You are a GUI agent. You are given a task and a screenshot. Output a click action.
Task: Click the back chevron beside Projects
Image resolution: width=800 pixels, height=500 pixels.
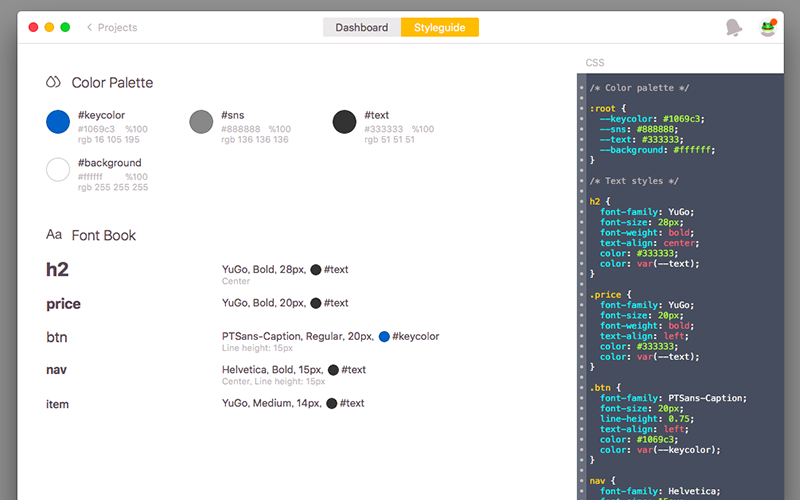89,28
